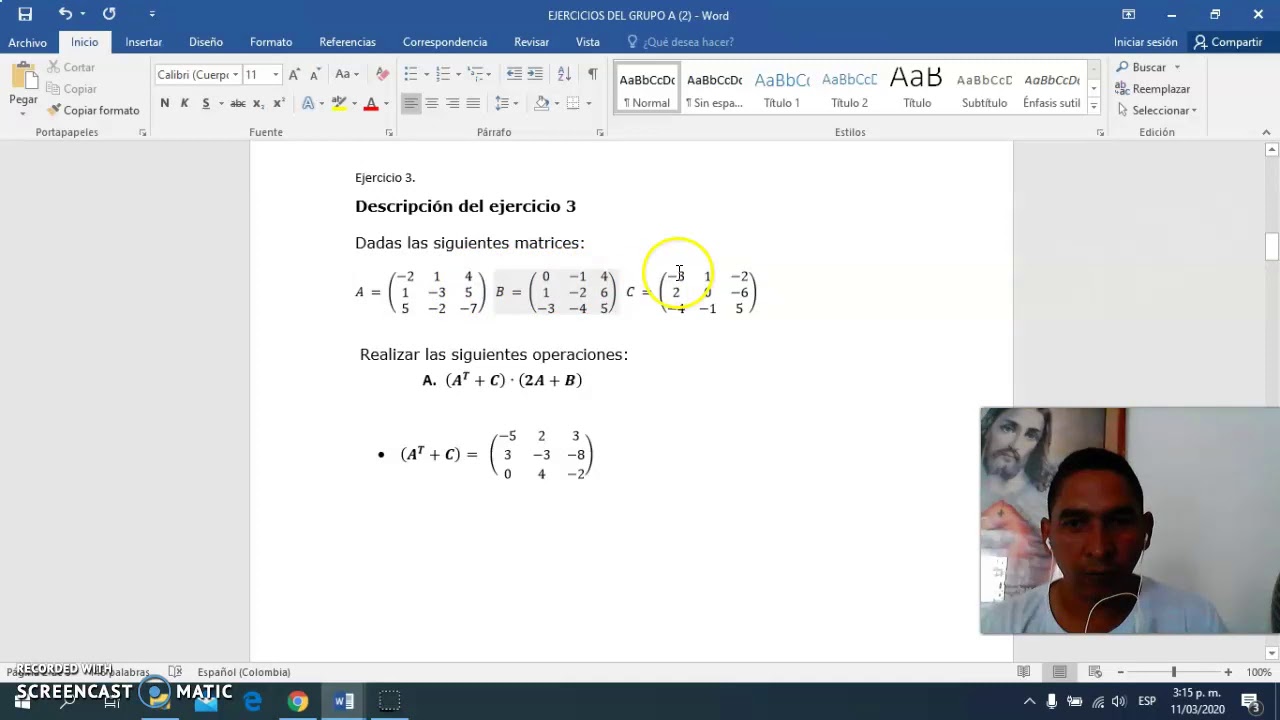Select the Copiar formato painter
The width and height of the screenshot is (1280, 720).
tap(93, 110)
